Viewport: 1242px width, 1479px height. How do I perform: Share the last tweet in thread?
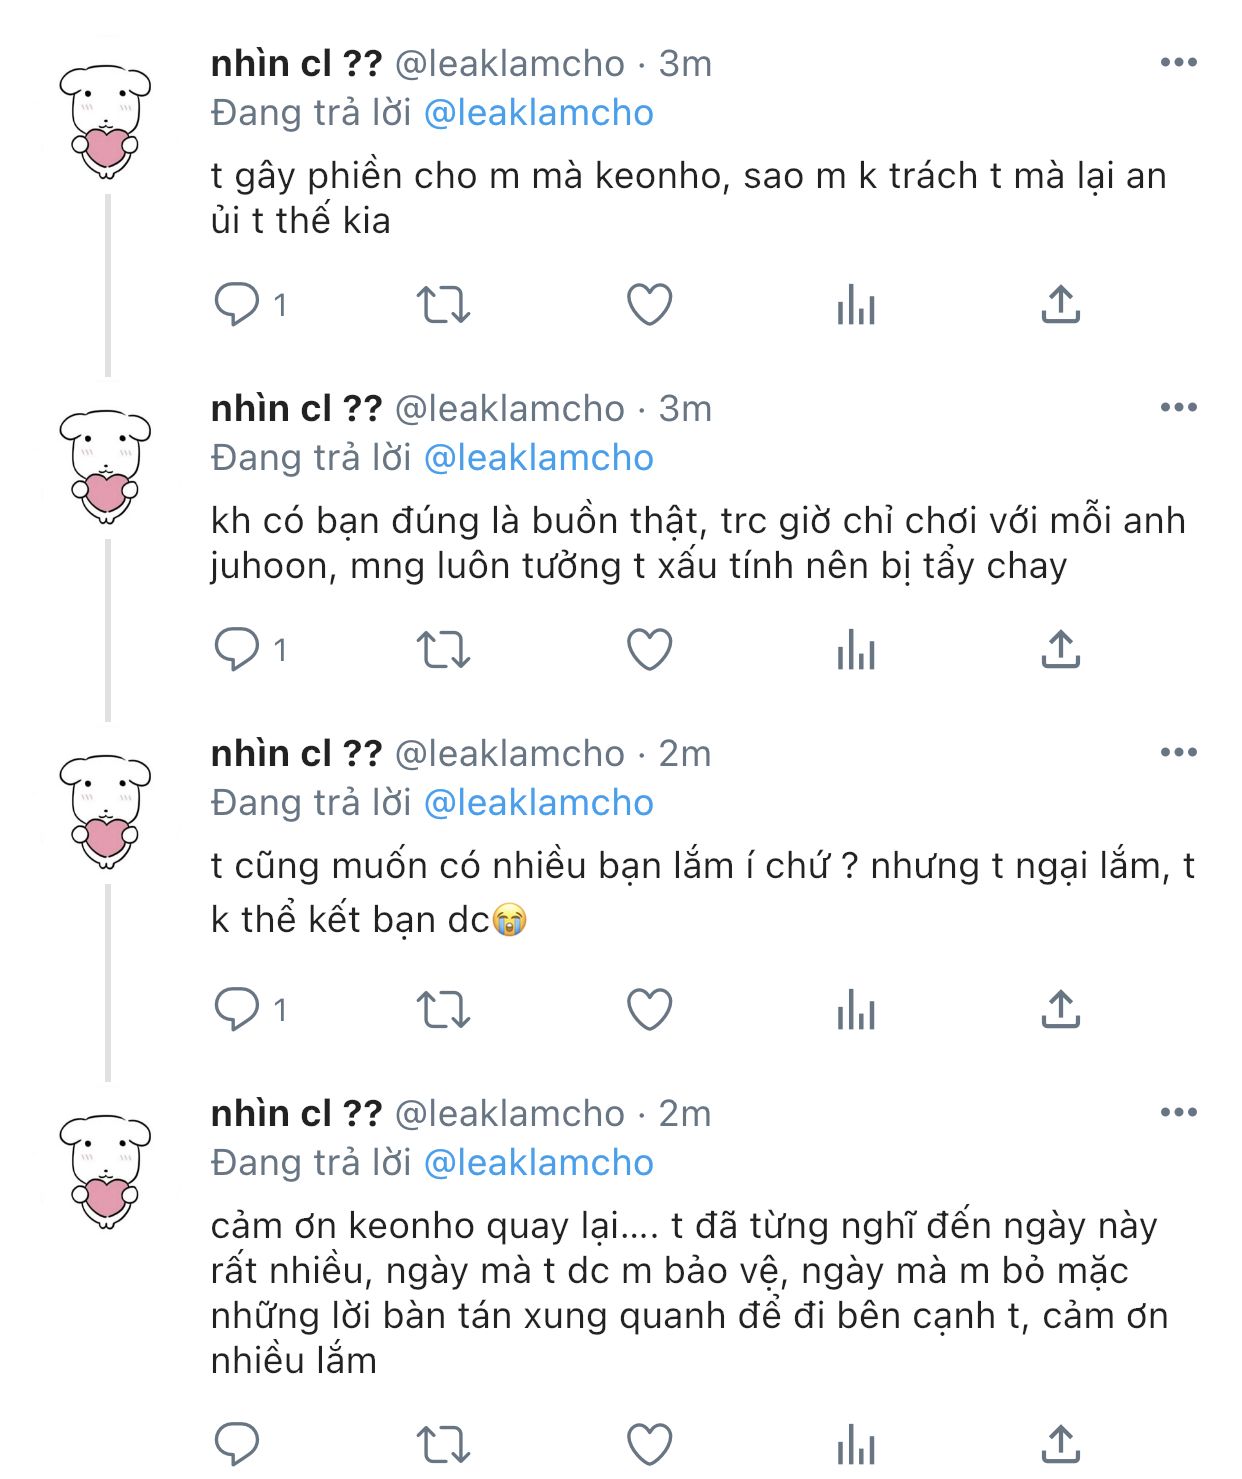[1061, 1444]
